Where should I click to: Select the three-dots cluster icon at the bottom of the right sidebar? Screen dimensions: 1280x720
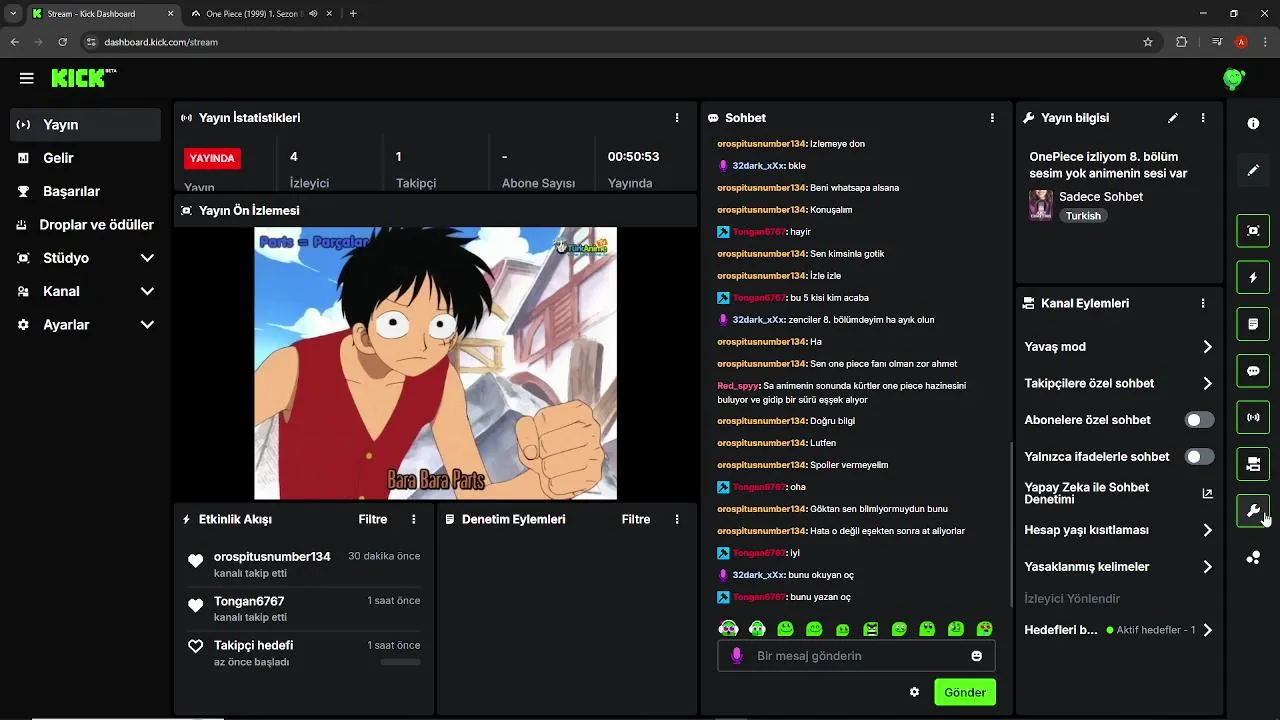1253,557
